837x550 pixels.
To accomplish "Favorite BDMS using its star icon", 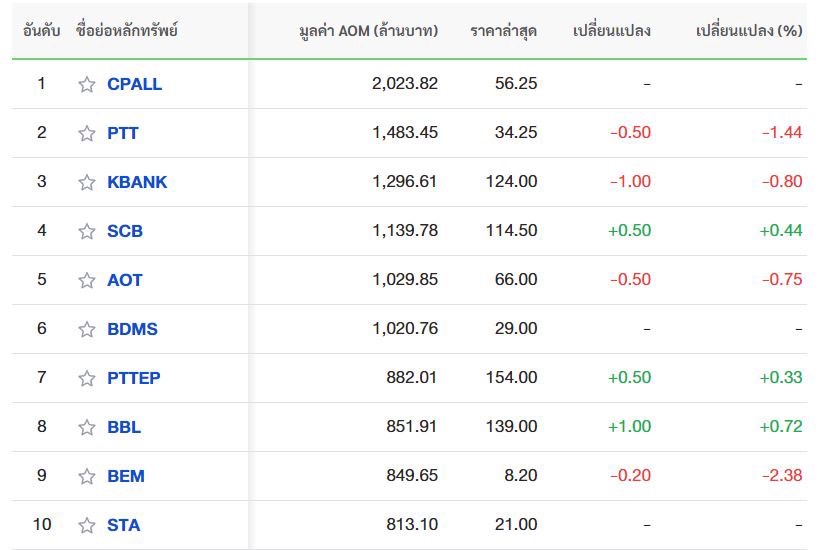I will click(x=86, y=329).
